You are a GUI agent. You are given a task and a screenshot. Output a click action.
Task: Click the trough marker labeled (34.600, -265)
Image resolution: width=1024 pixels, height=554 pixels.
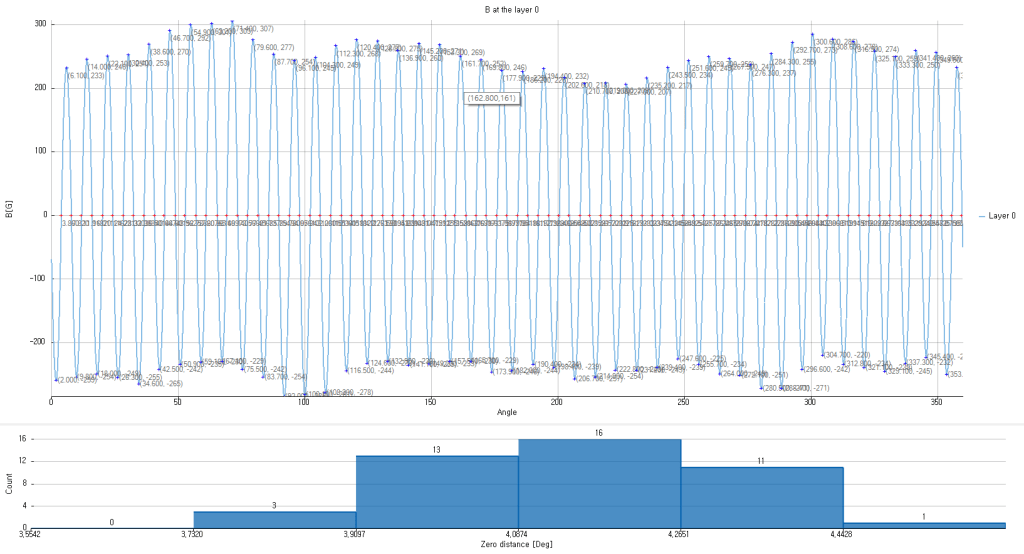coord(139,383)
